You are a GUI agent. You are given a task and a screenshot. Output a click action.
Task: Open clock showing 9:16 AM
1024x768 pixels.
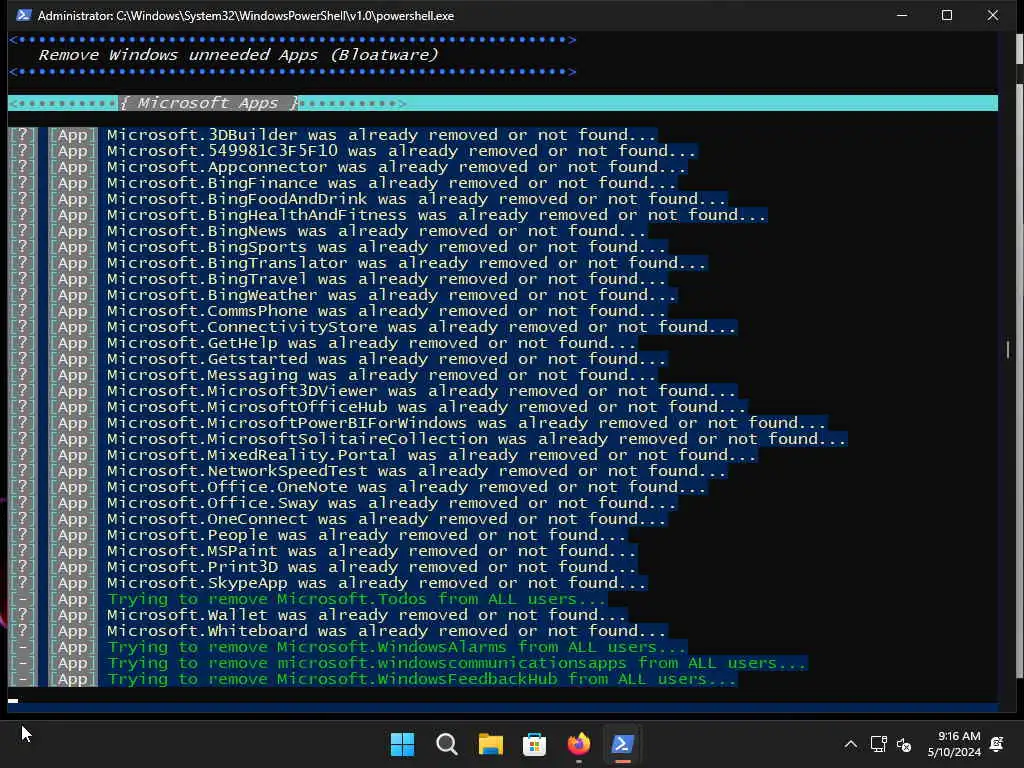coord(954,744)
